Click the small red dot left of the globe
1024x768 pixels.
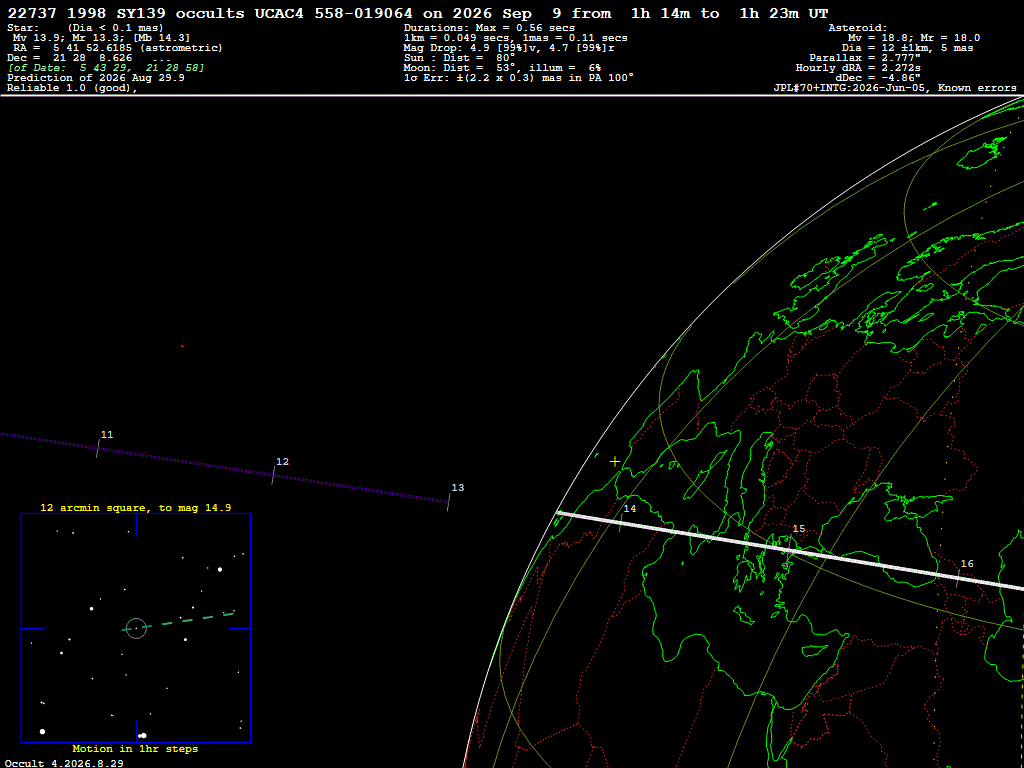click(x=182, y=346)
